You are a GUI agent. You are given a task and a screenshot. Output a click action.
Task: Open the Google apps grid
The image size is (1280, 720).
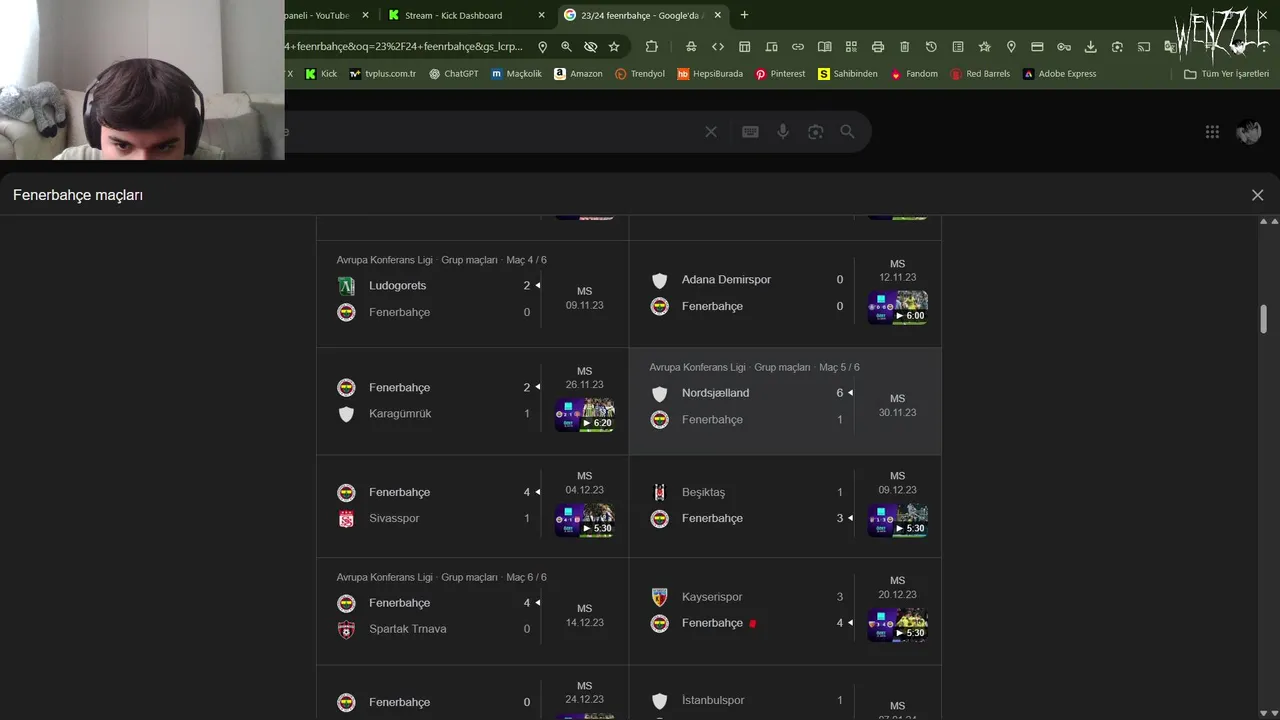coord(1212,132)
